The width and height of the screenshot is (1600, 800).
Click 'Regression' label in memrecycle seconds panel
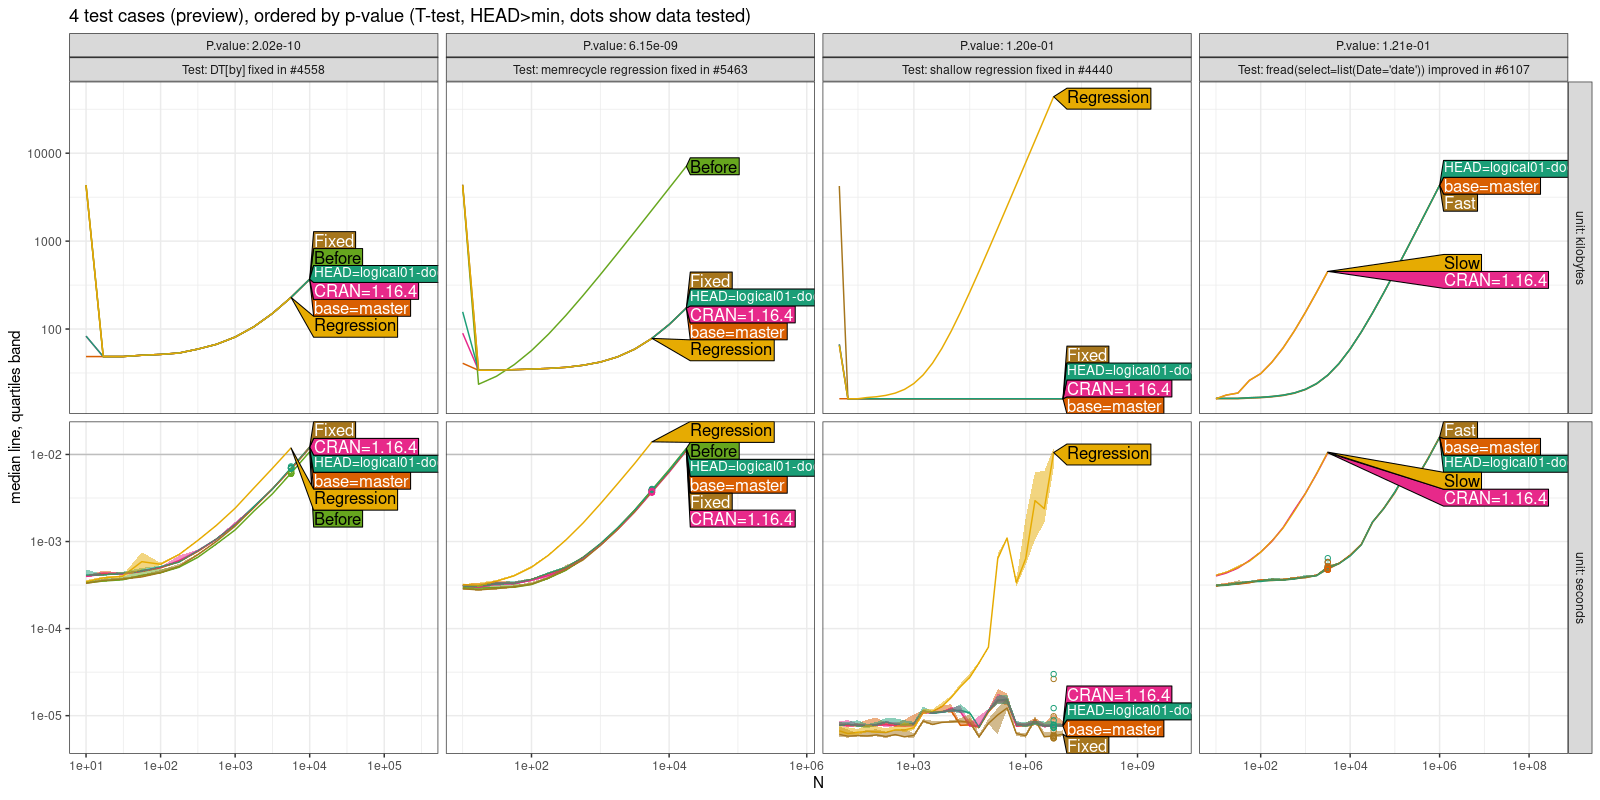[731, 431]
